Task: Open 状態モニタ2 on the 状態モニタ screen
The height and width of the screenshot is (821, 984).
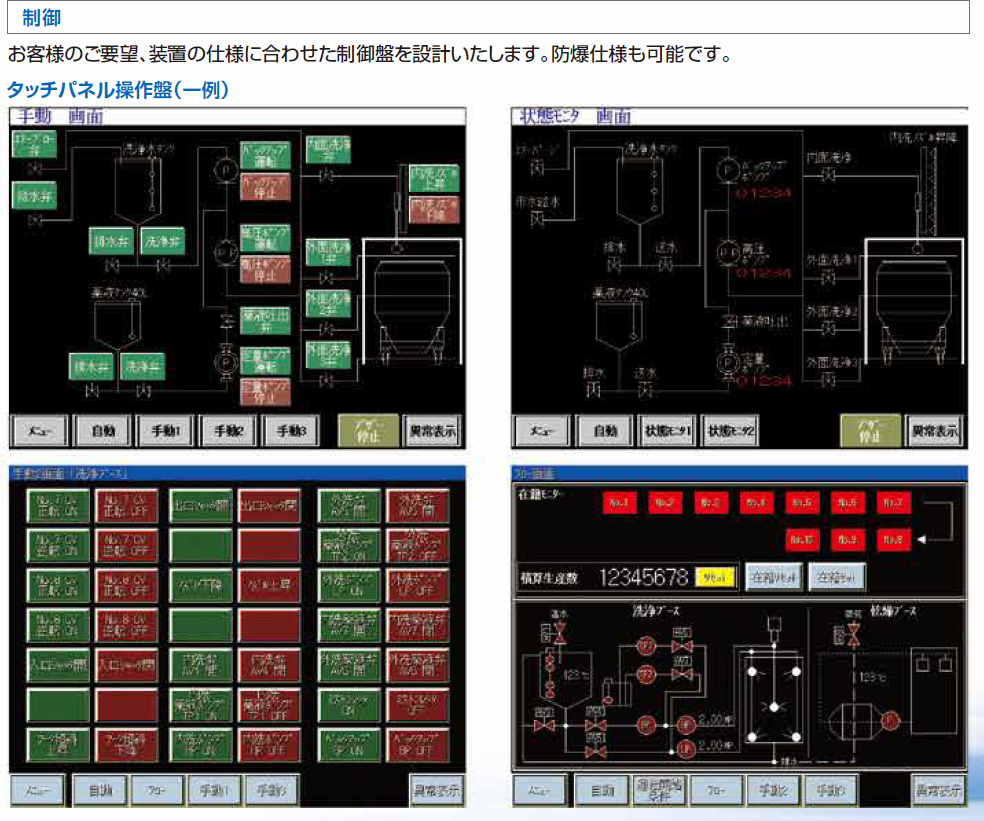Action: (729, 431)
